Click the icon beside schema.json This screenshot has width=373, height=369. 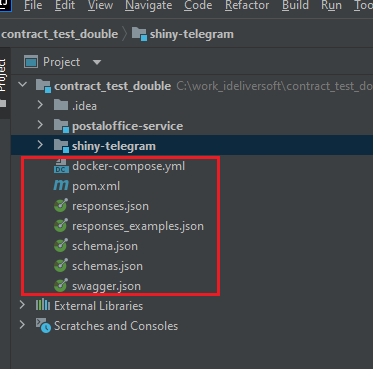[x=61, y=245]
